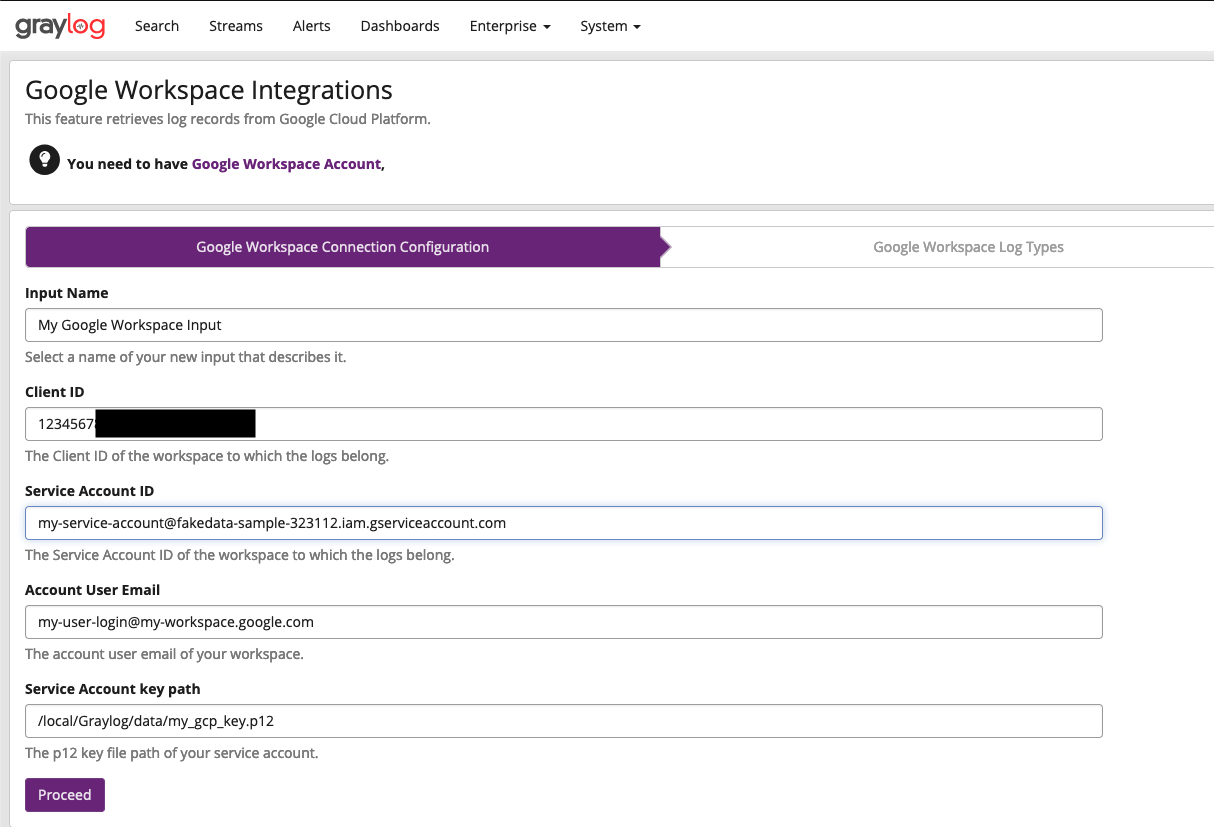Screen dimensions: 1214x827
Task: Navigate to the Alerts section
Action: pos(311,26)
